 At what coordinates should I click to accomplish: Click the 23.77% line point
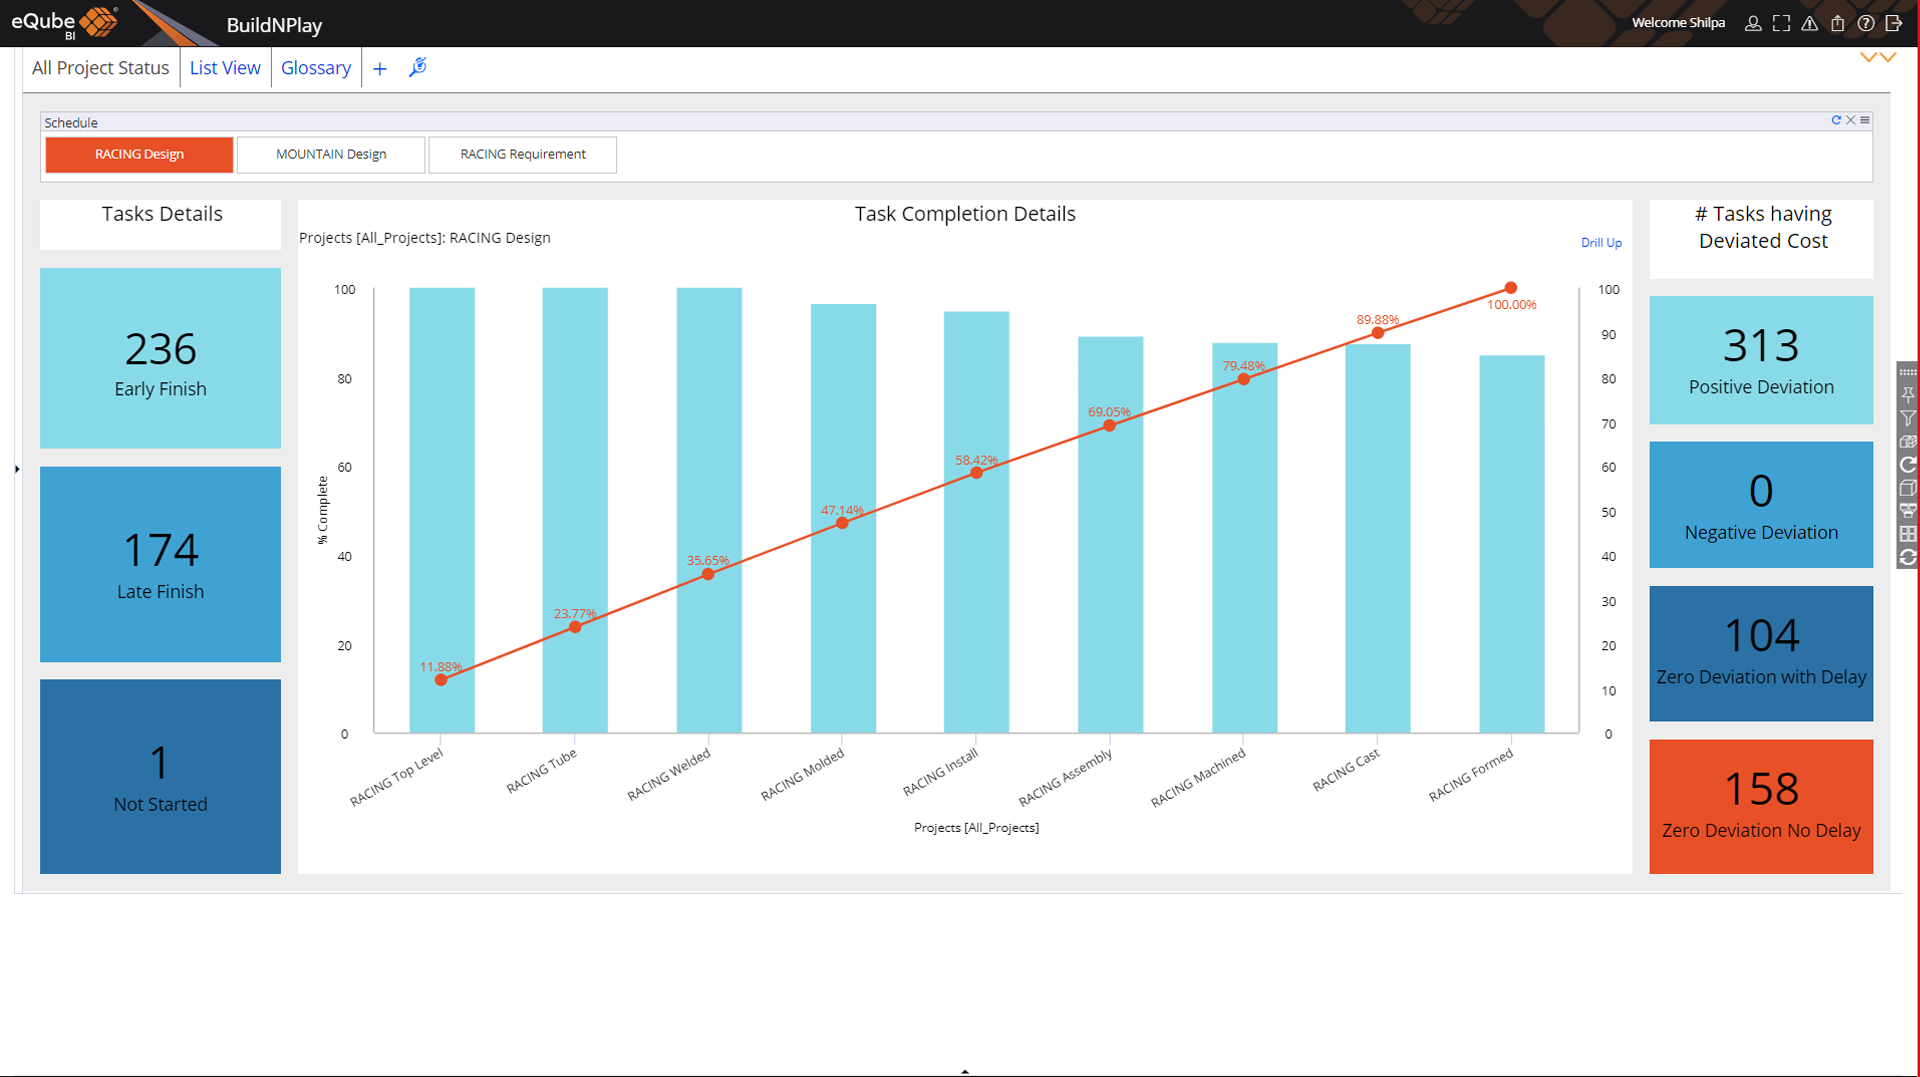click(575, 627)
